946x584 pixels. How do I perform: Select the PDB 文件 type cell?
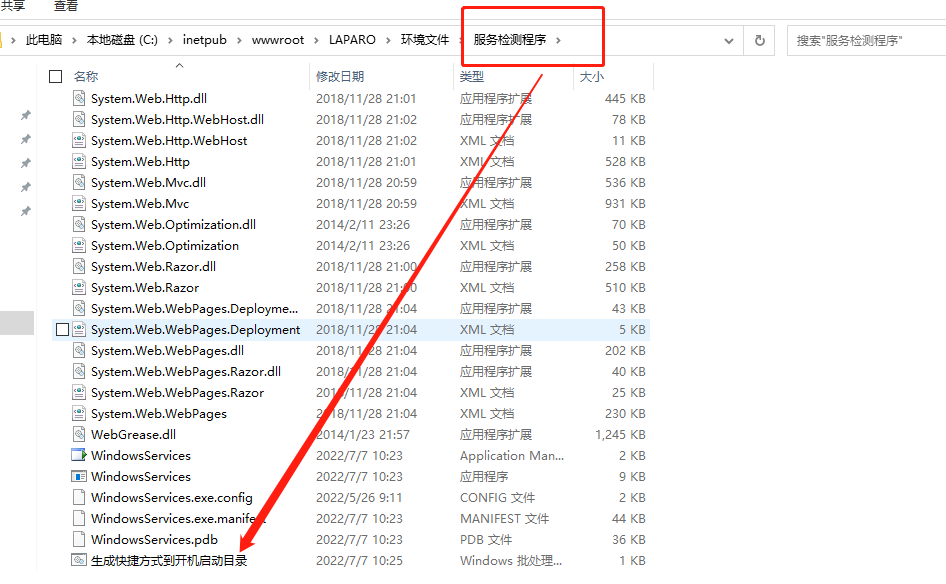pos(486,539)
